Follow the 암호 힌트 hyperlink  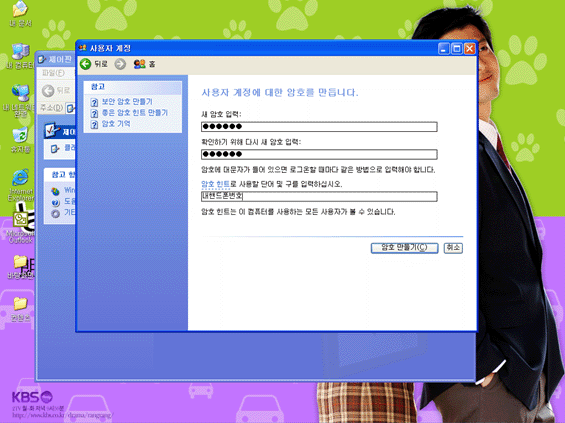tap(215, 184)
